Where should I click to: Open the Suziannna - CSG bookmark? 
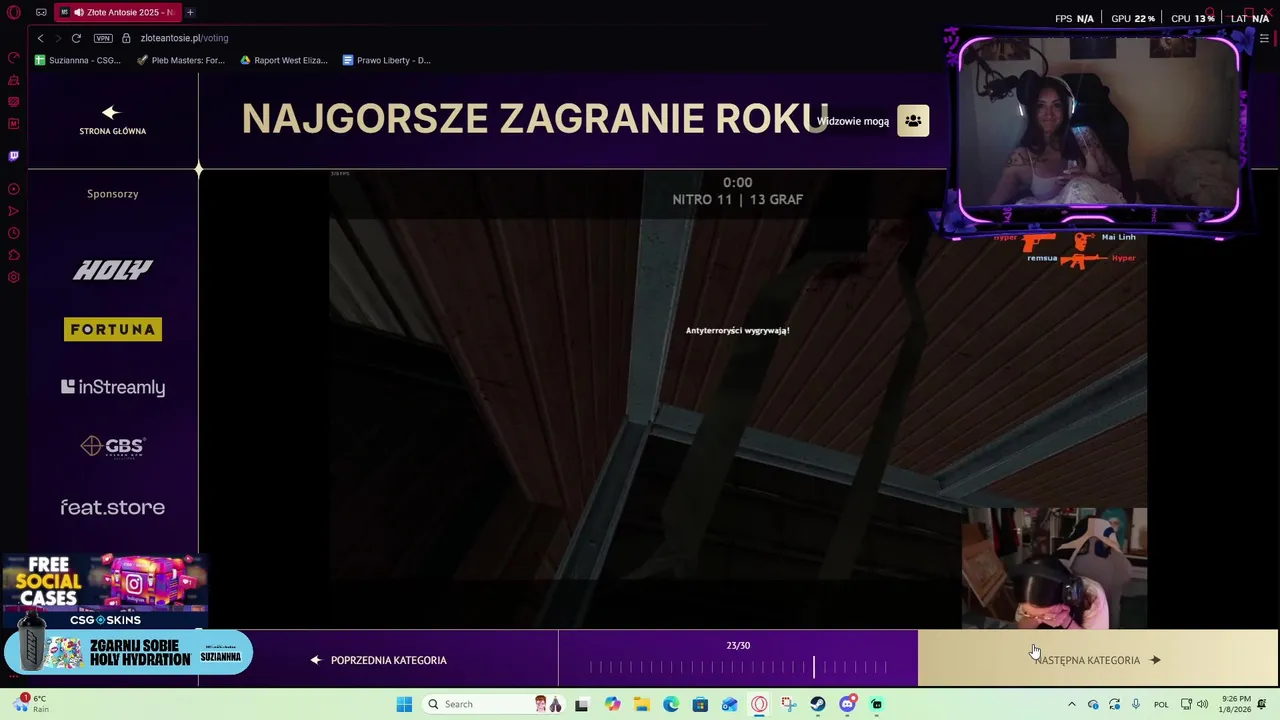[x=78, y=60]
